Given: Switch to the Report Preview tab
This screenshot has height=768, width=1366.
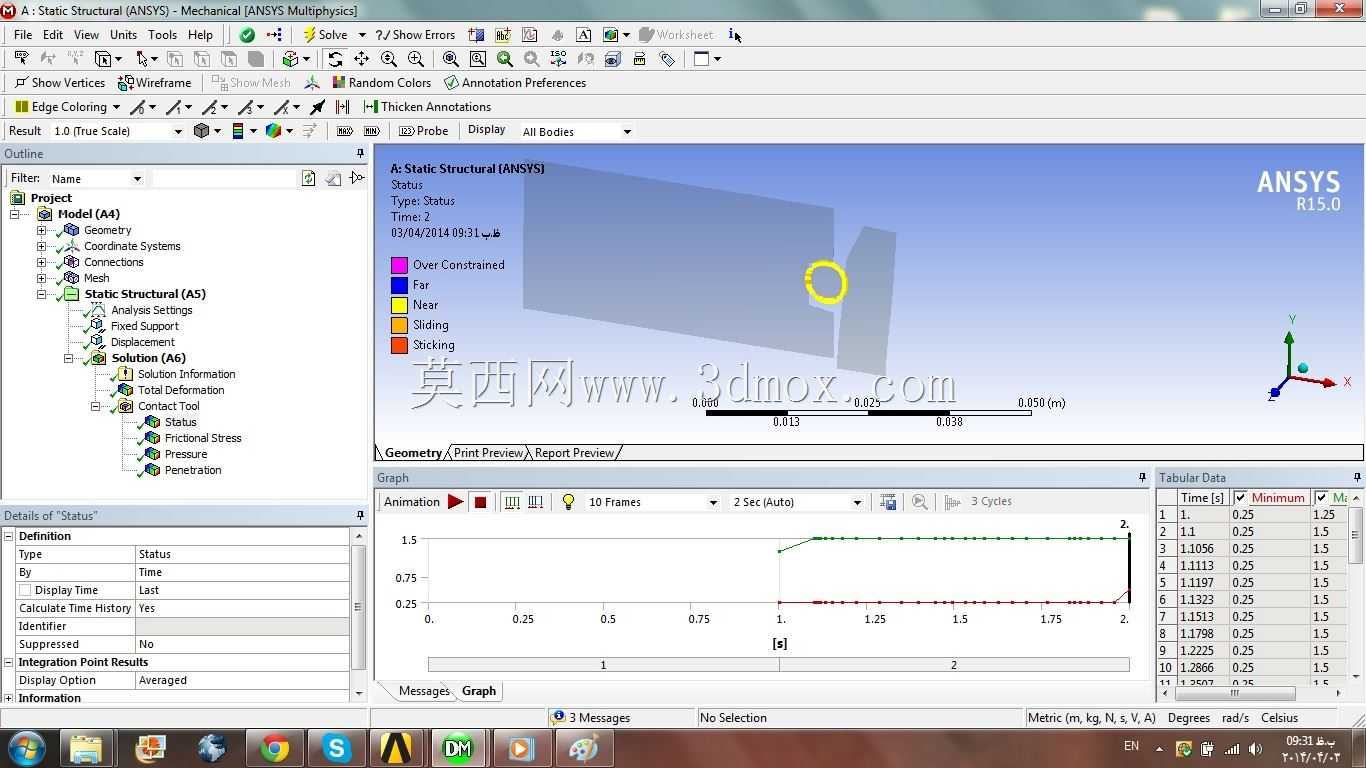Looking at the screenshot, I should tap(574, 453).
